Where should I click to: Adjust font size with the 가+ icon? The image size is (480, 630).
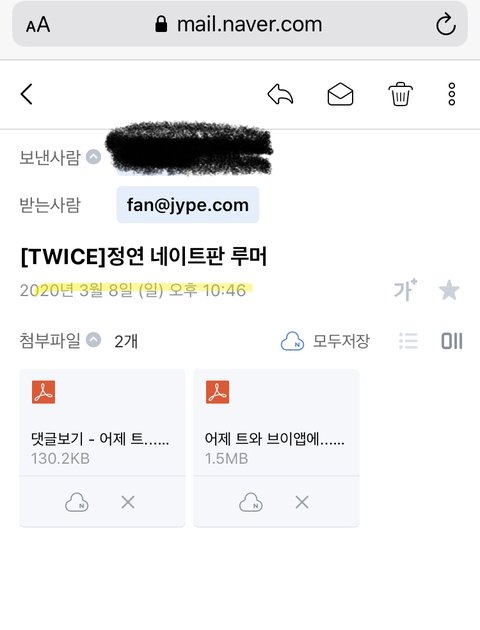pos(405,290)
